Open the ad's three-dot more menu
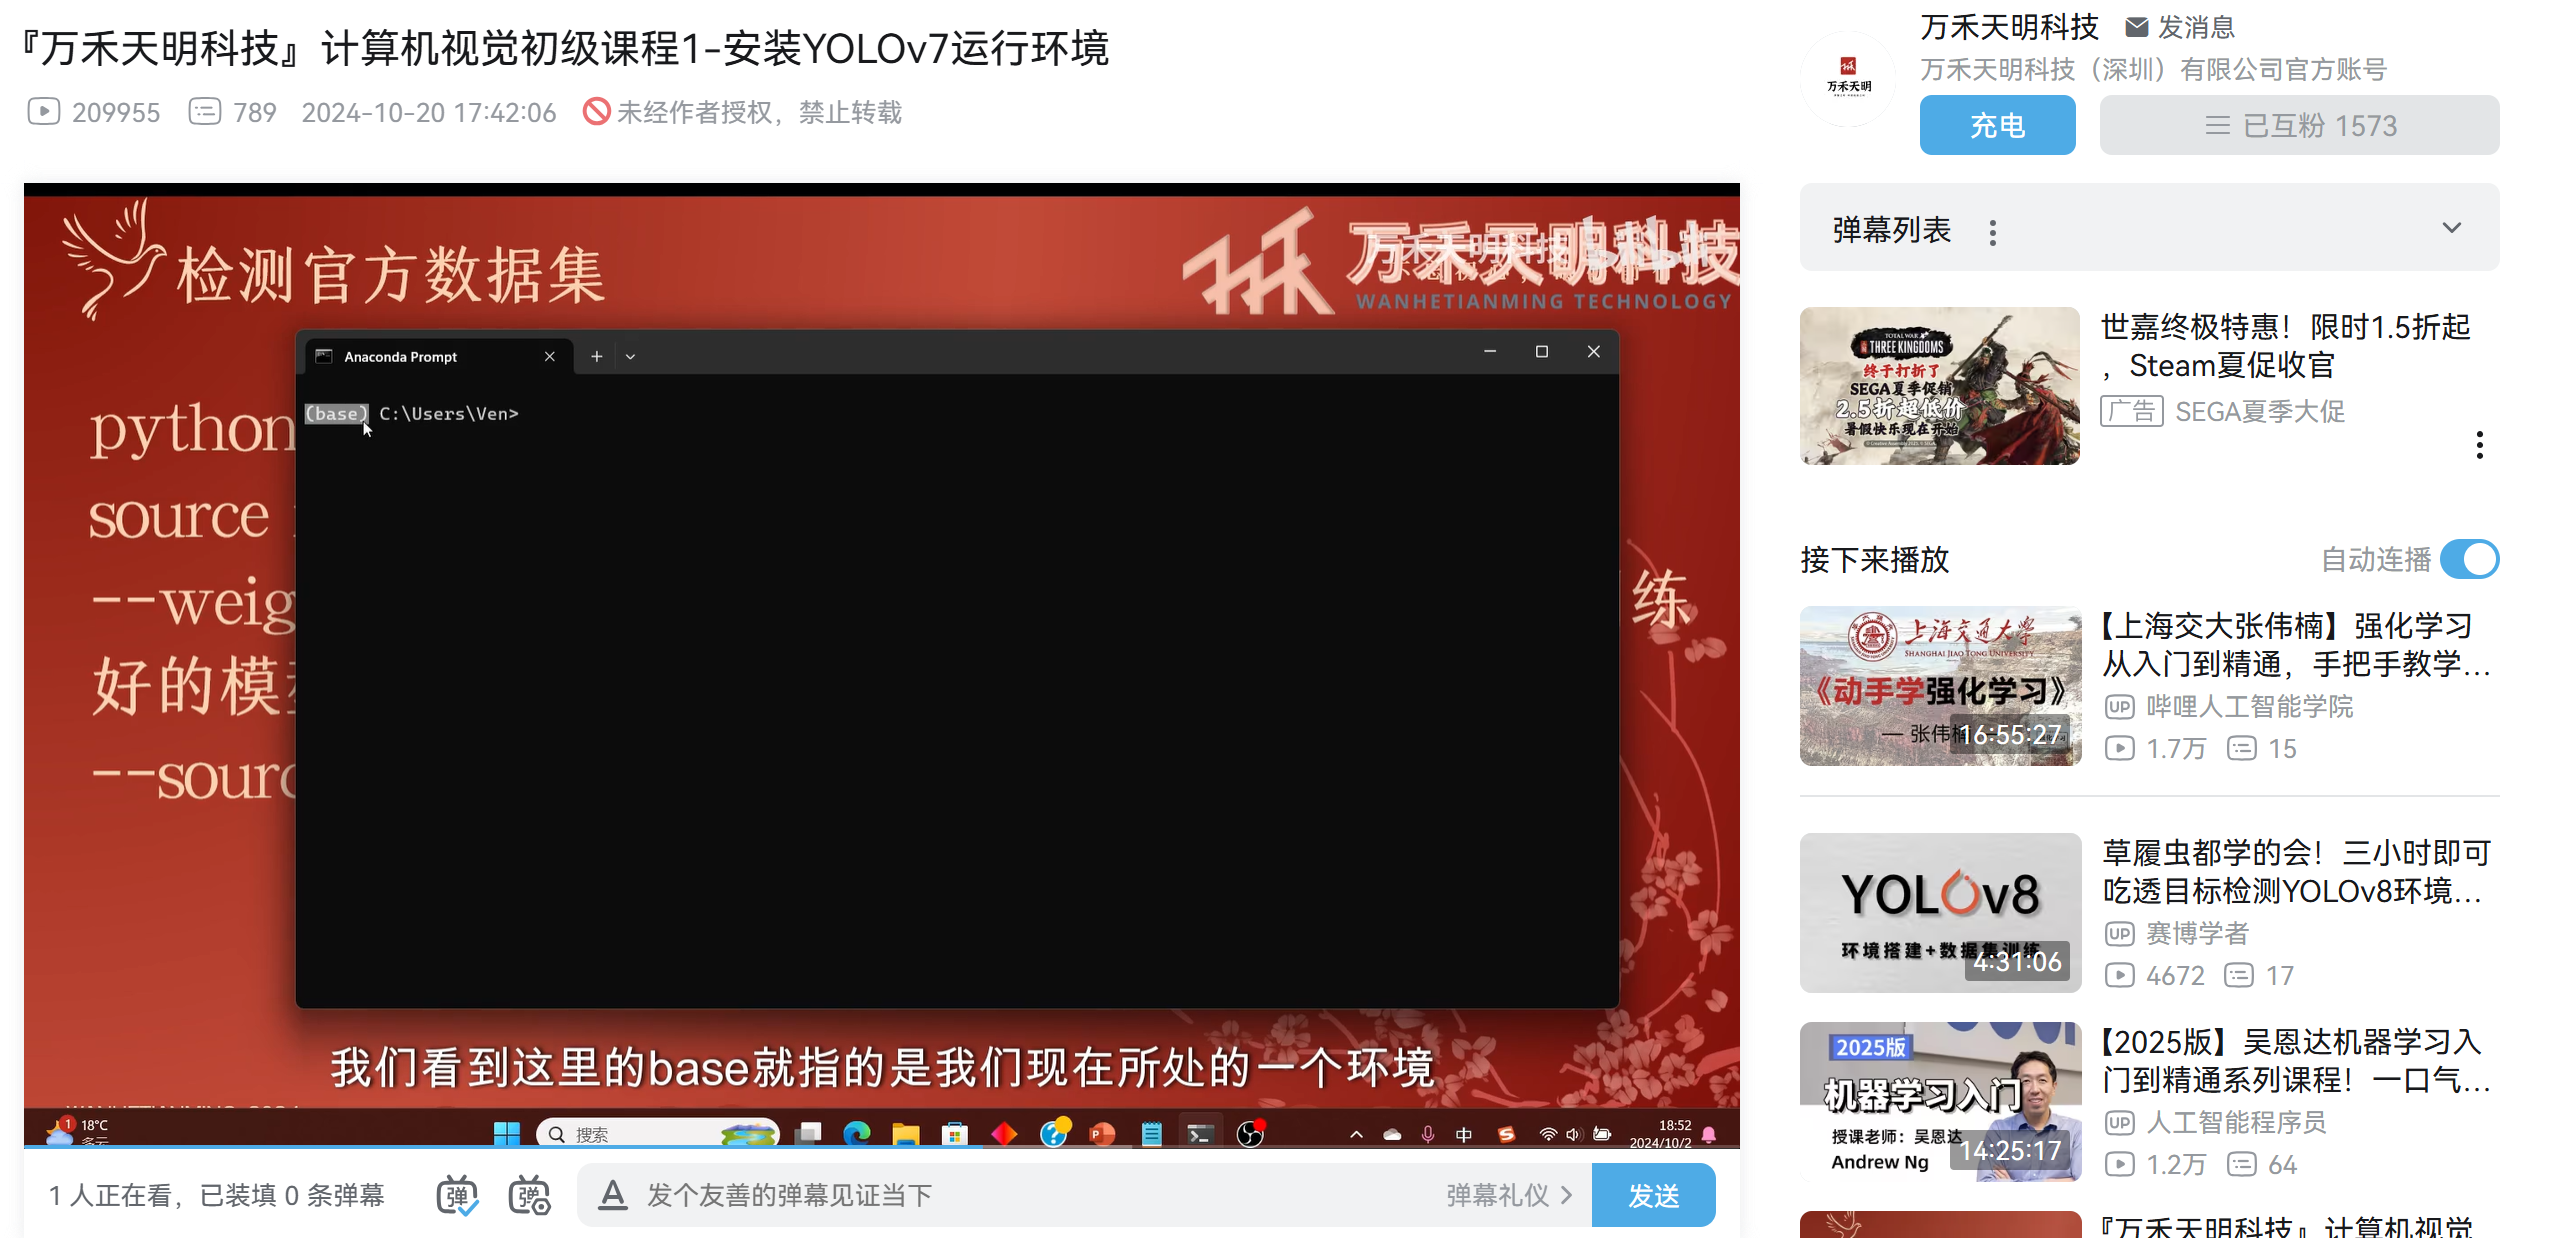Screen dimensions: 2570x1238 (x=2479, y=445)
